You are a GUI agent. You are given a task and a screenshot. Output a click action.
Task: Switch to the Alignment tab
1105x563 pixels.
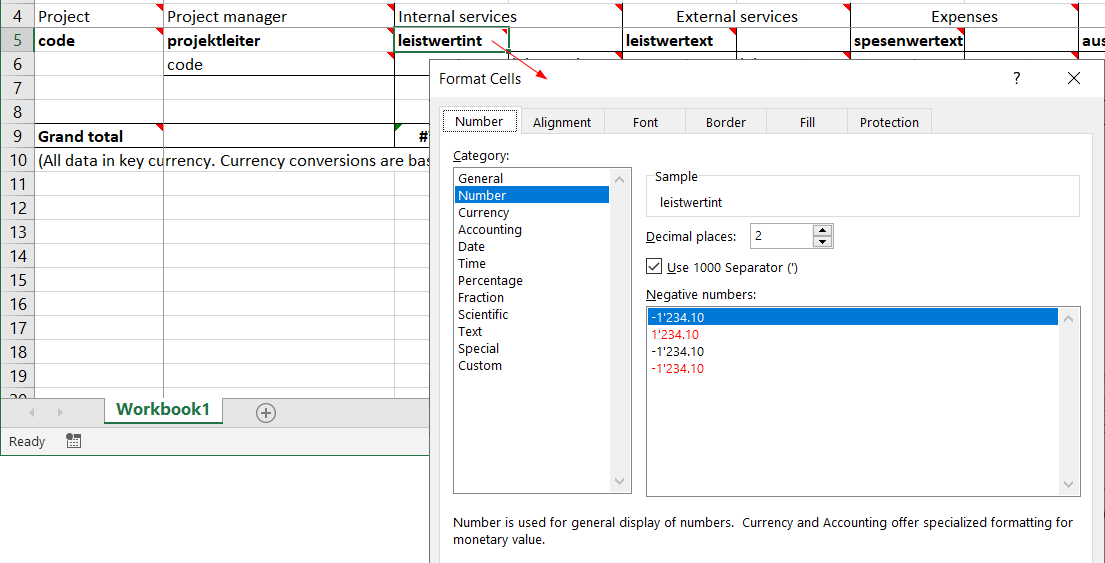tap(561, 122)
